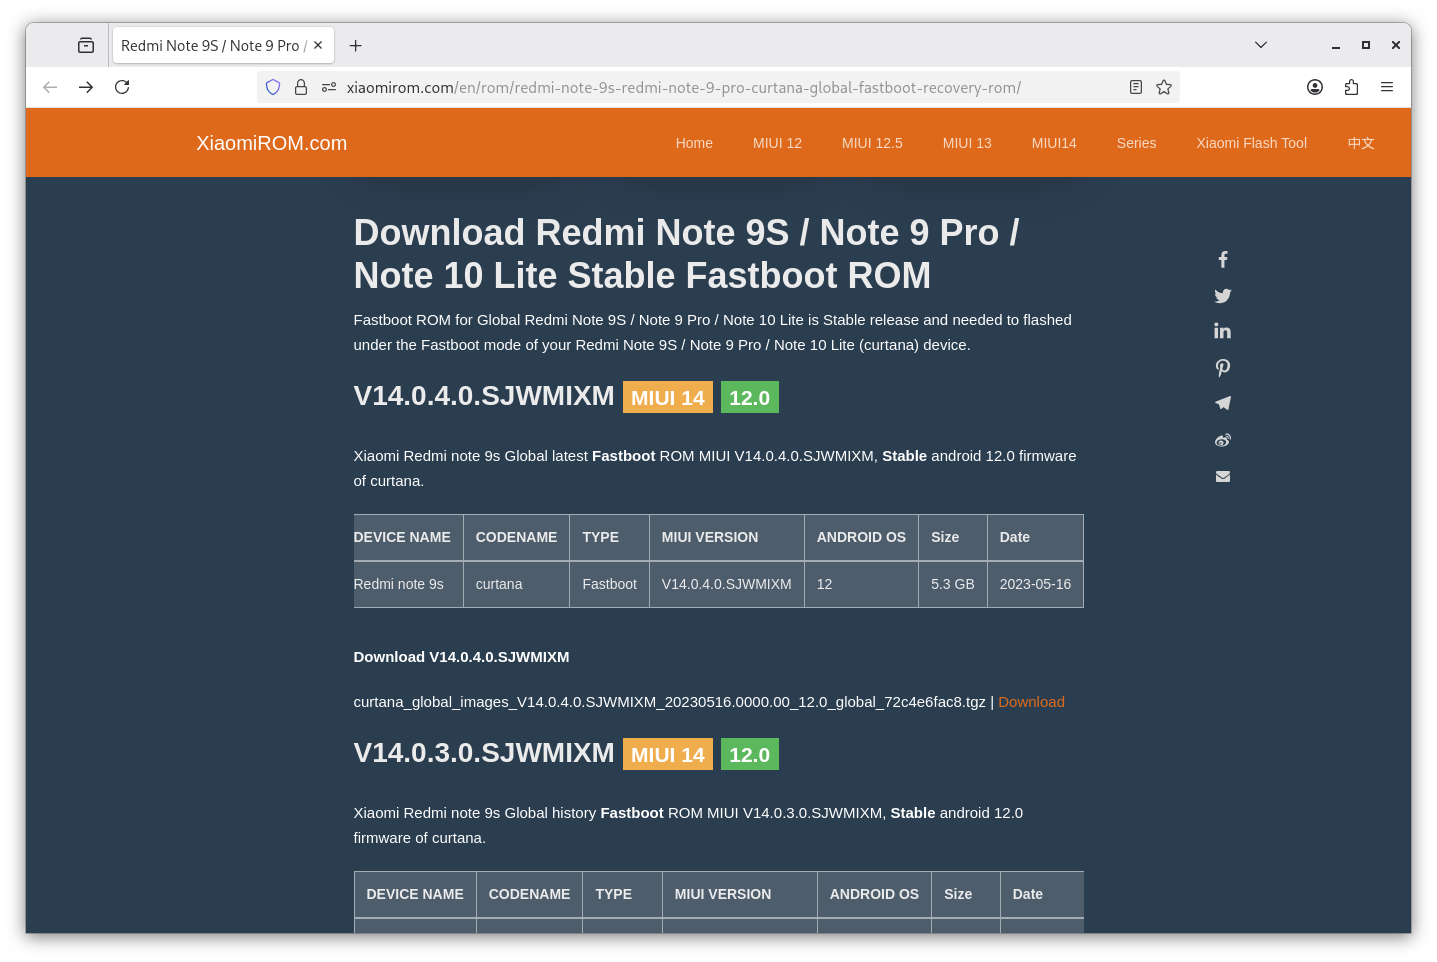Select the 'Redmi note 9s' table cell

pos(408,584)
